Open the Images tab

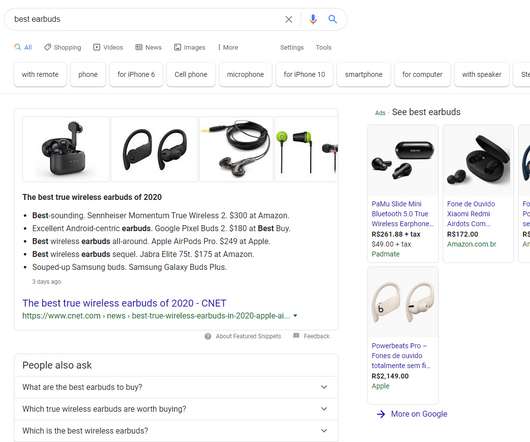190,47
